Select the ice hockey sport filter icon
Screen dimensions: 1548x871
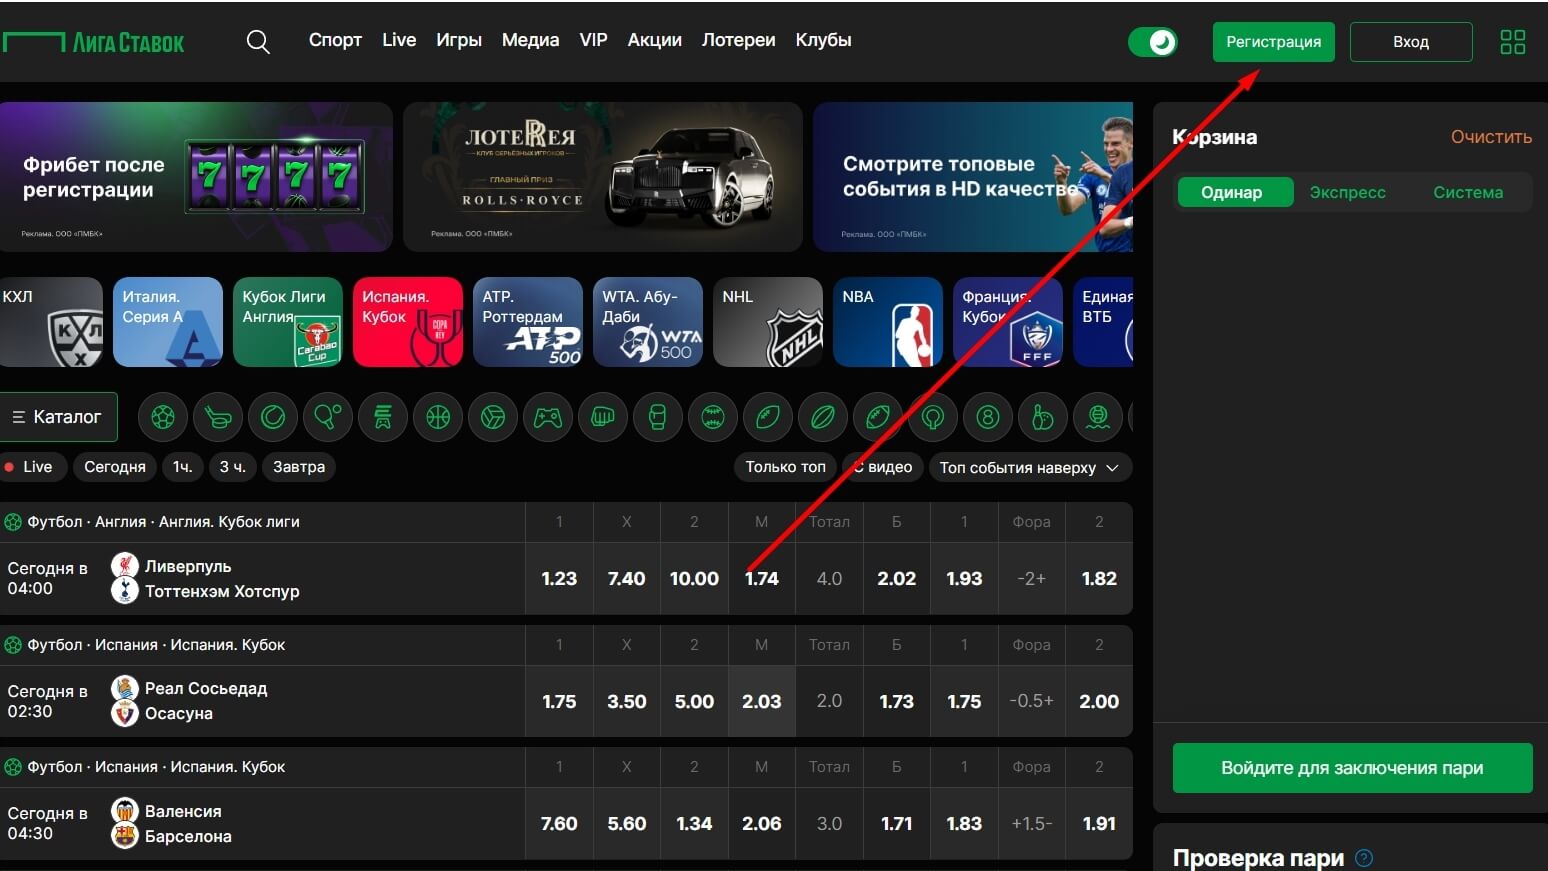(218, 417)
